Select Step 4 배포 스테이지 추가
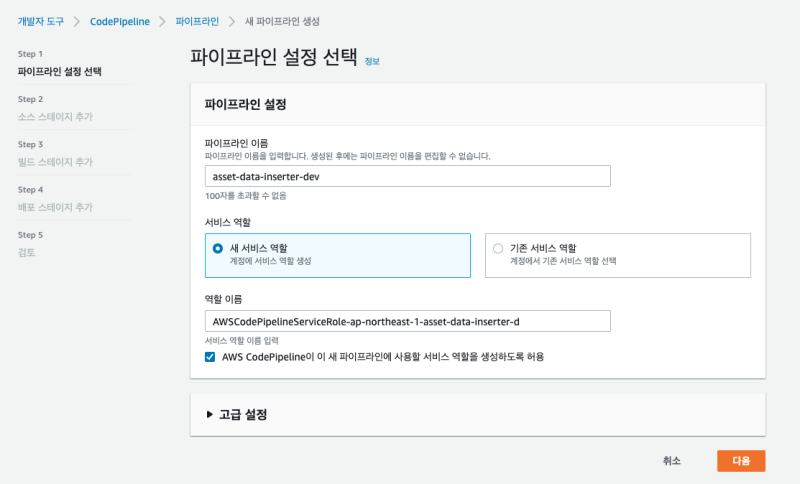The image size is (800, 484). coord(55,207)
